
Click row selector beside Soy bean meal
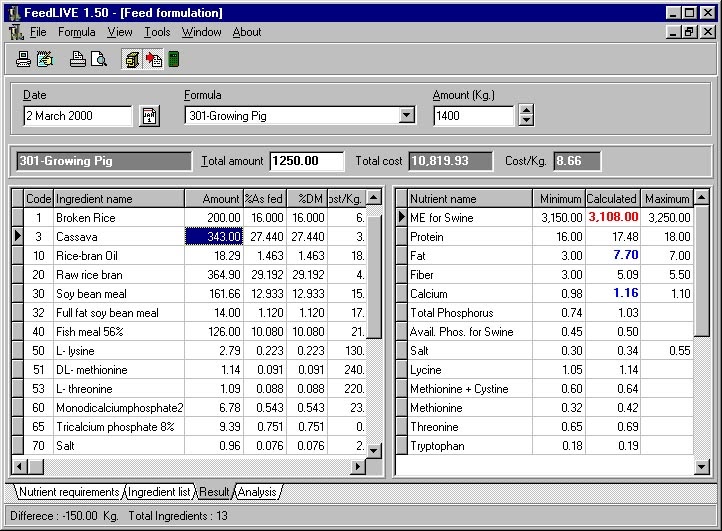(17, 294)
